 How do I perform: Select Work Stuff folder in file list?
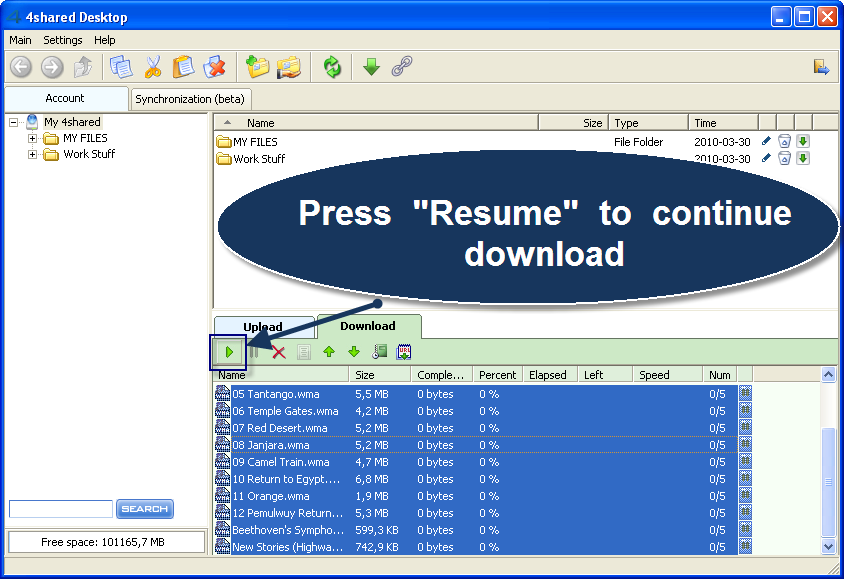click(x=259, y=159)
